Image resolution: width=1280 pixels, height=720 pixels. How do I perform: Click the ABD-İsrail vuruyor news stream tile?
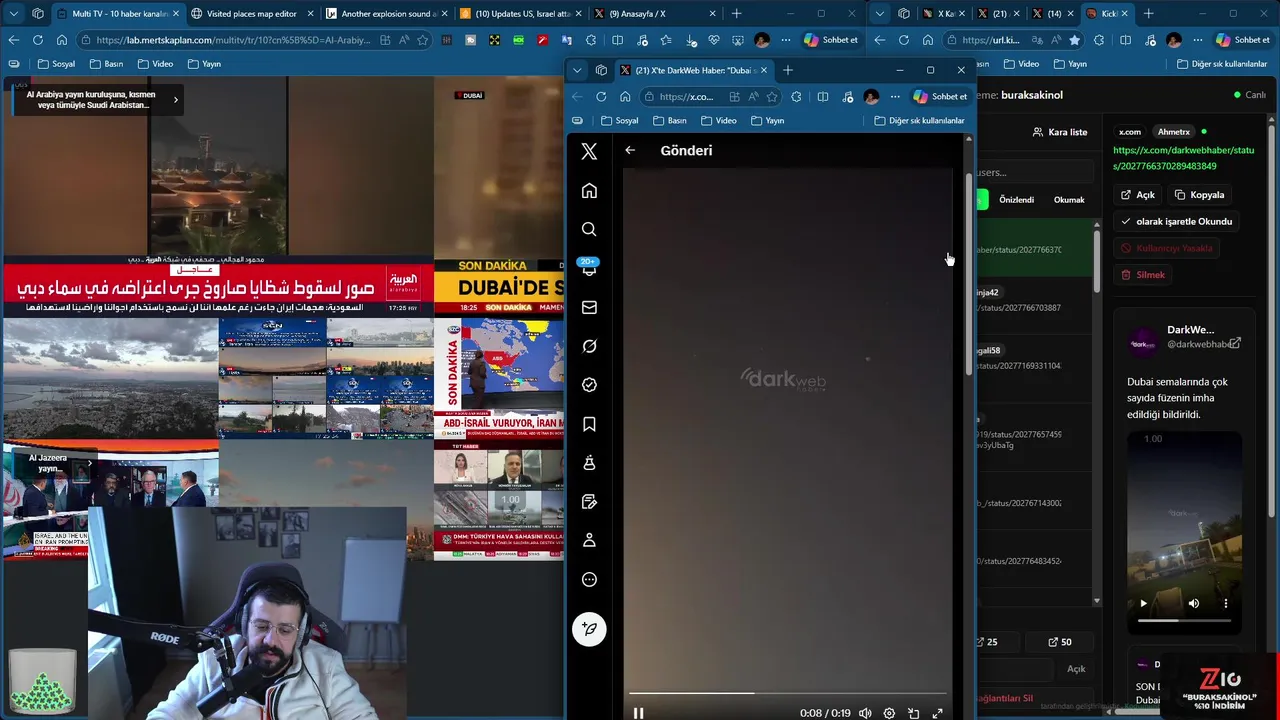499,381
